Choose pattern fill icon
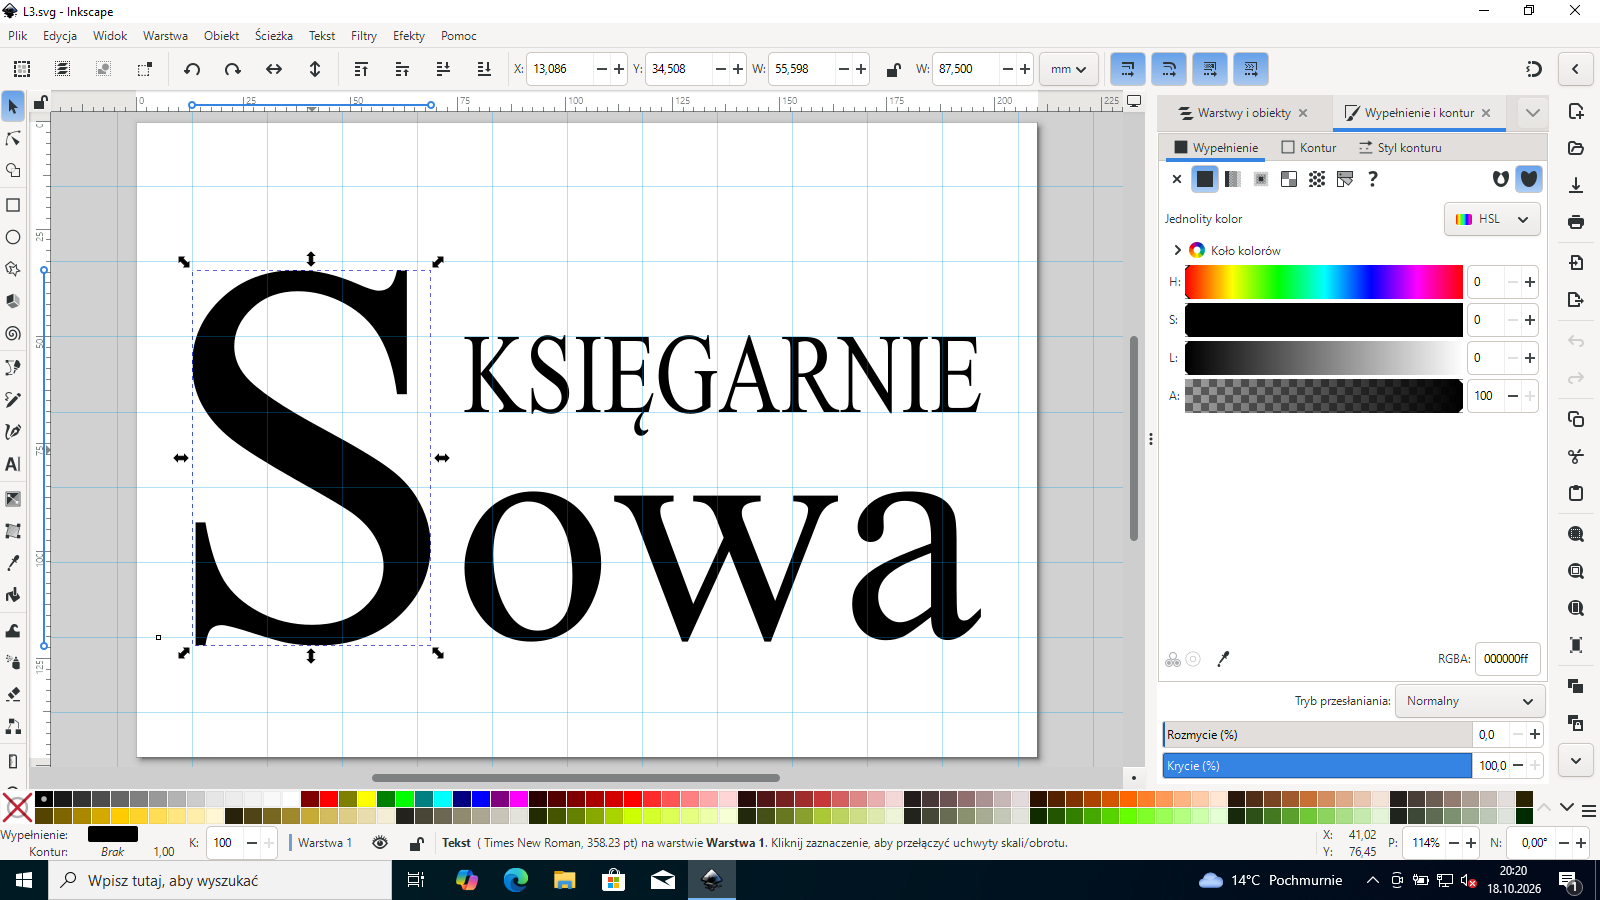1600x900 pixels. click(1317, 179)
